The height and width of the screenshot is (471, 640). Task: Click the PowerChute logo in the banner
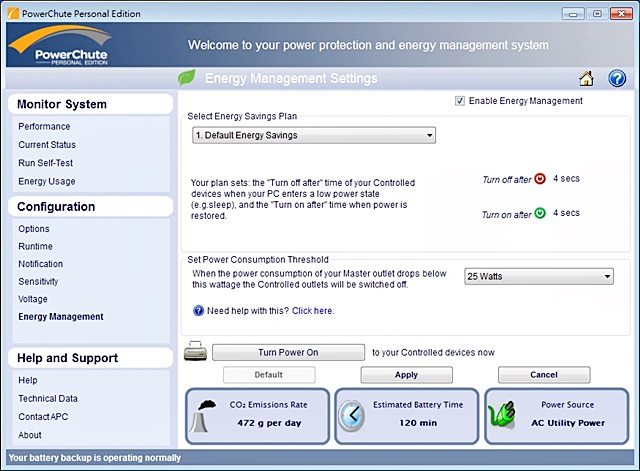[62, 45]
